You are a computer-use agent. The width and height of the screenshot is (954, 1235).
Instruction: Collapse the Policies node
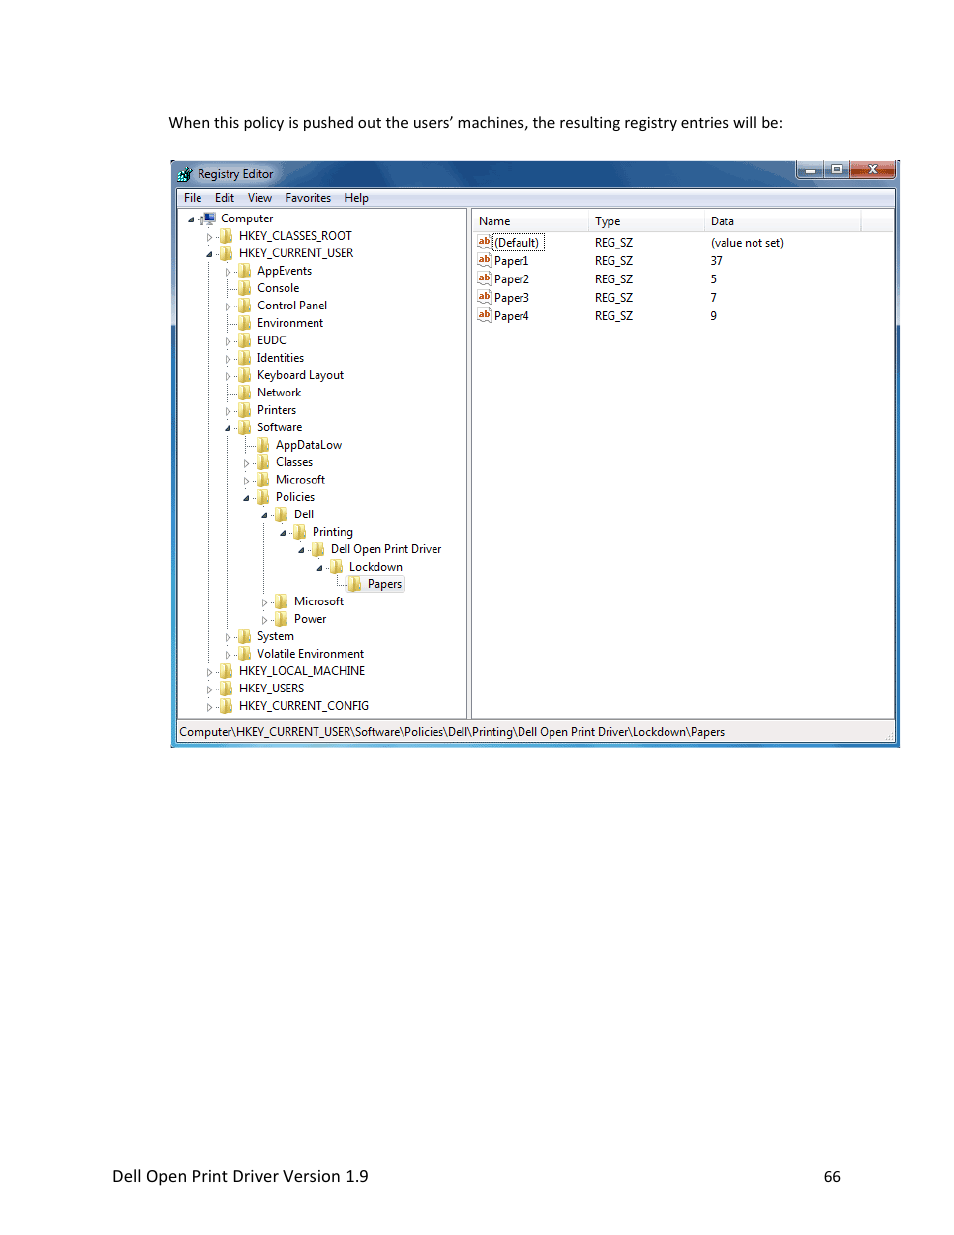pyautogui.click(x=246, y=498)
